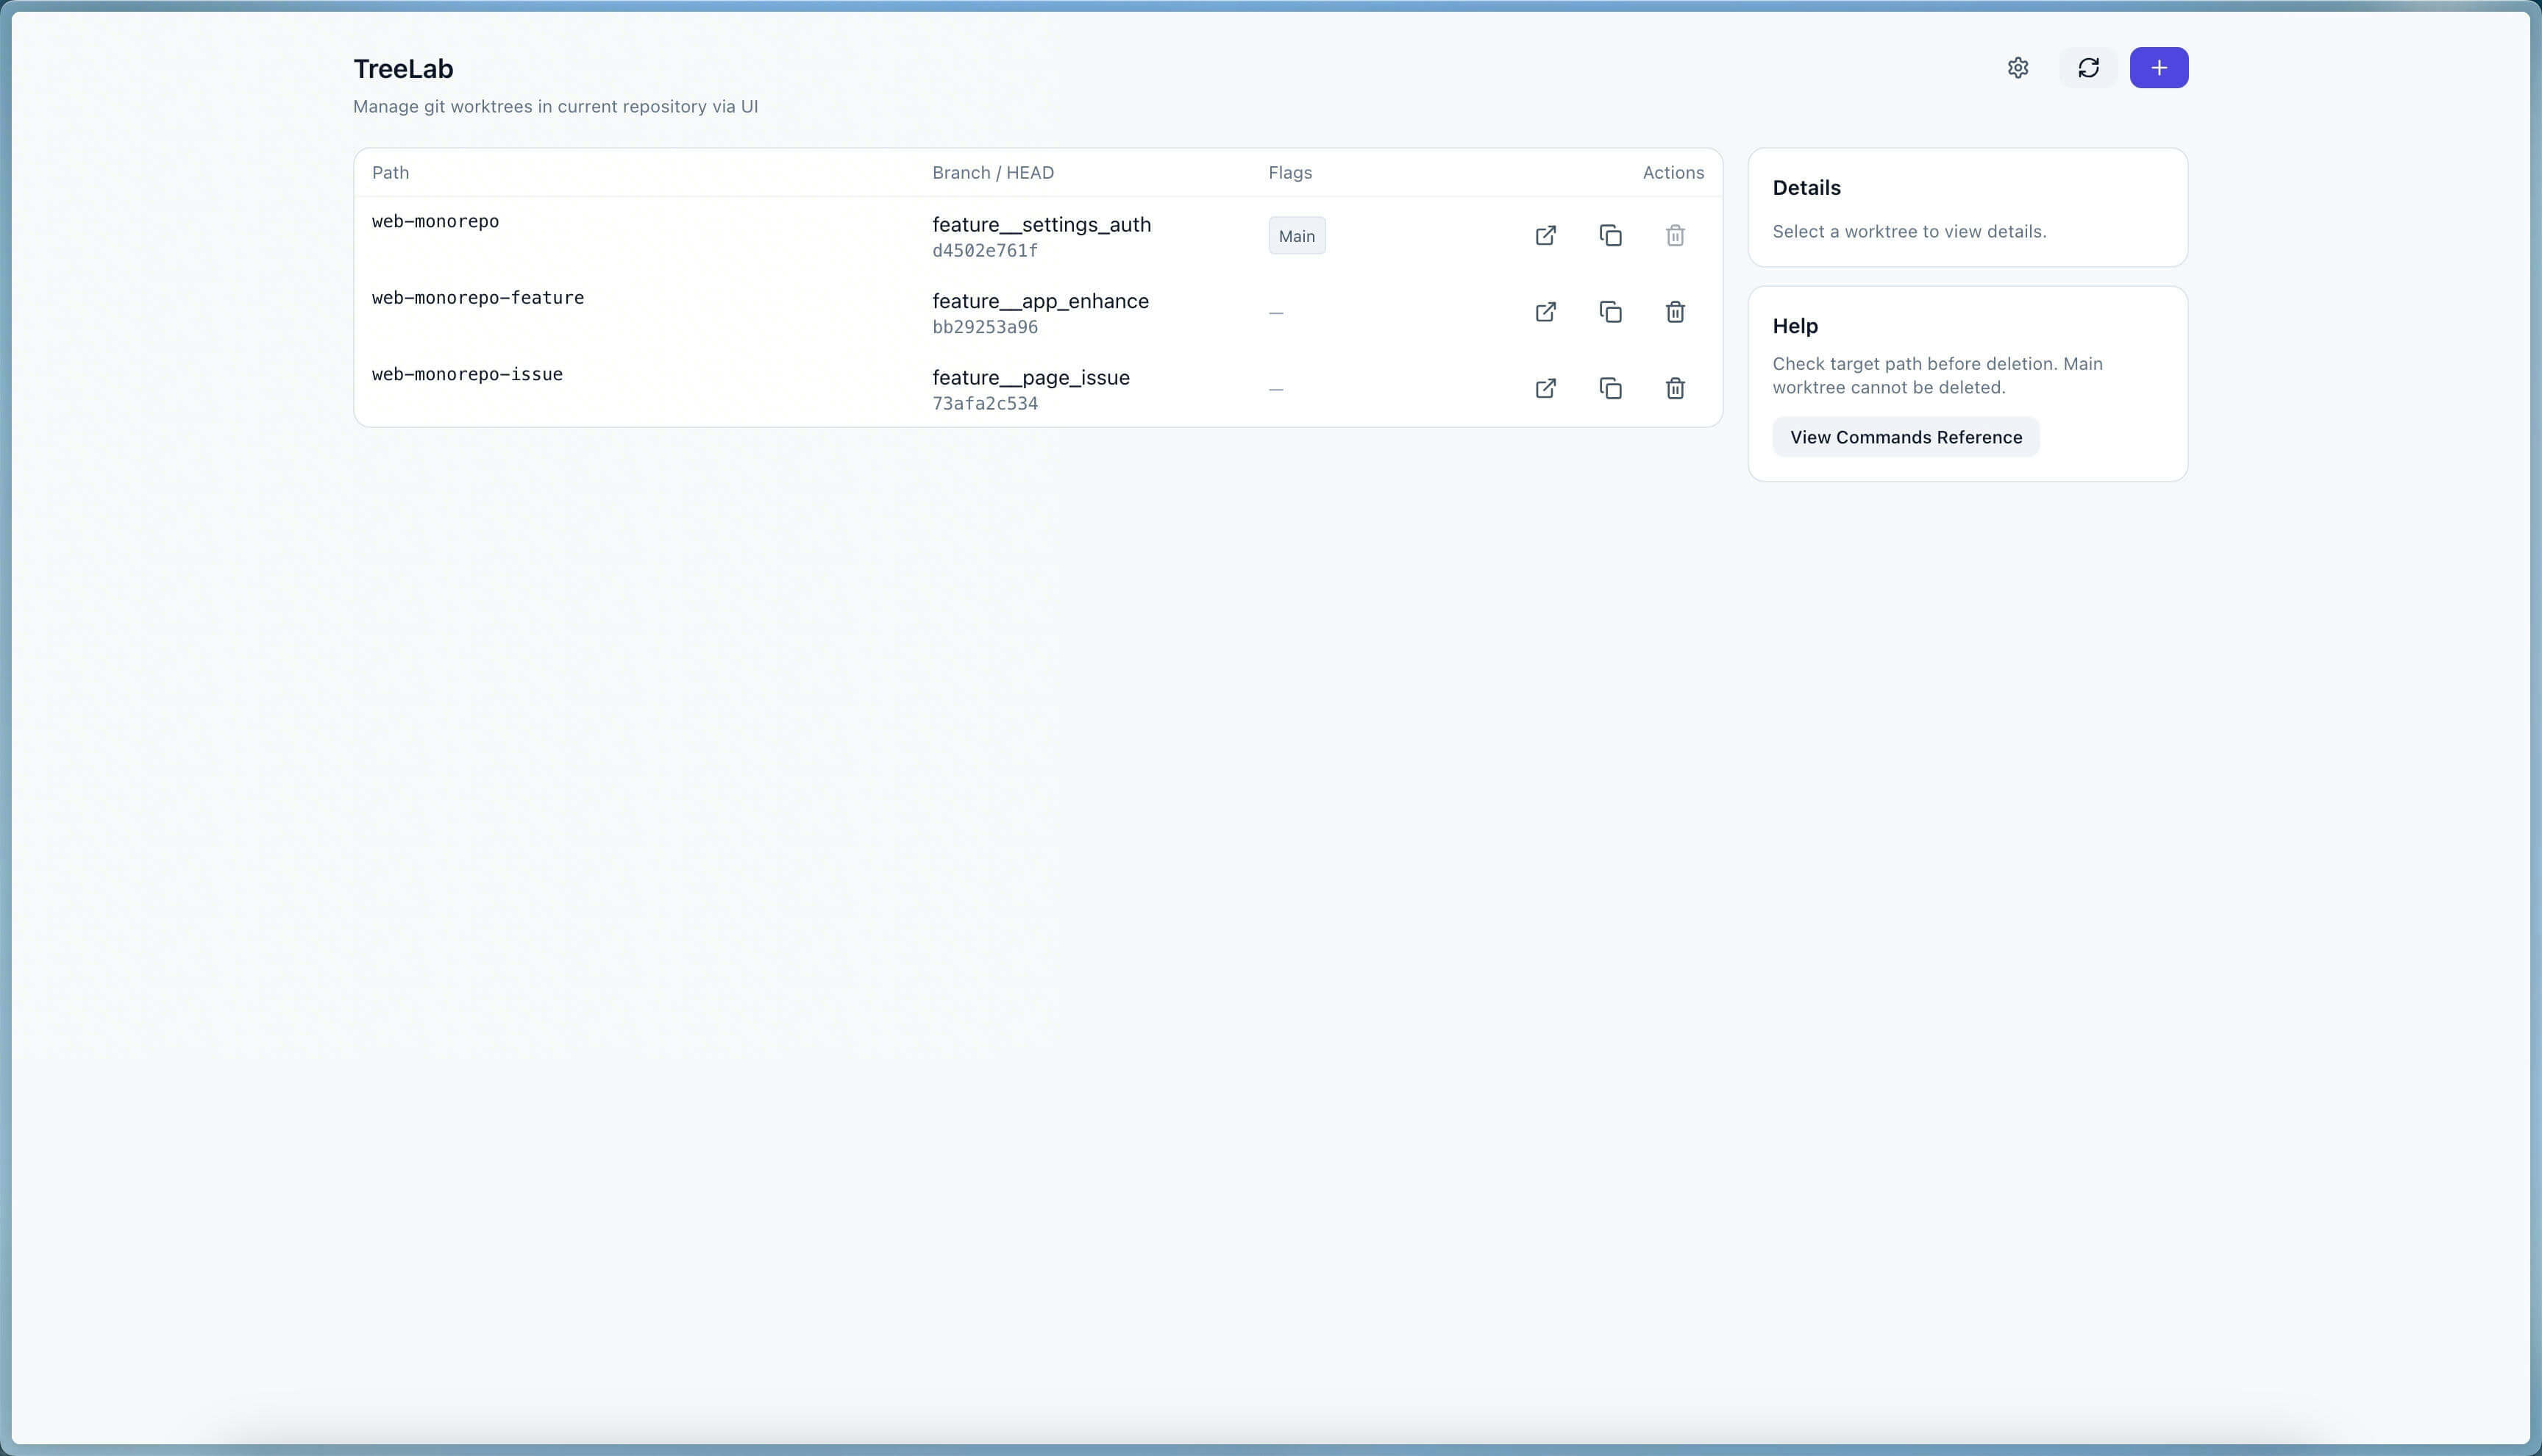Image resolution: width=2542 pixels, height=1456 pixels.
Task: Click the purple add worktree plus button
Action: (x=2158, y=68)
